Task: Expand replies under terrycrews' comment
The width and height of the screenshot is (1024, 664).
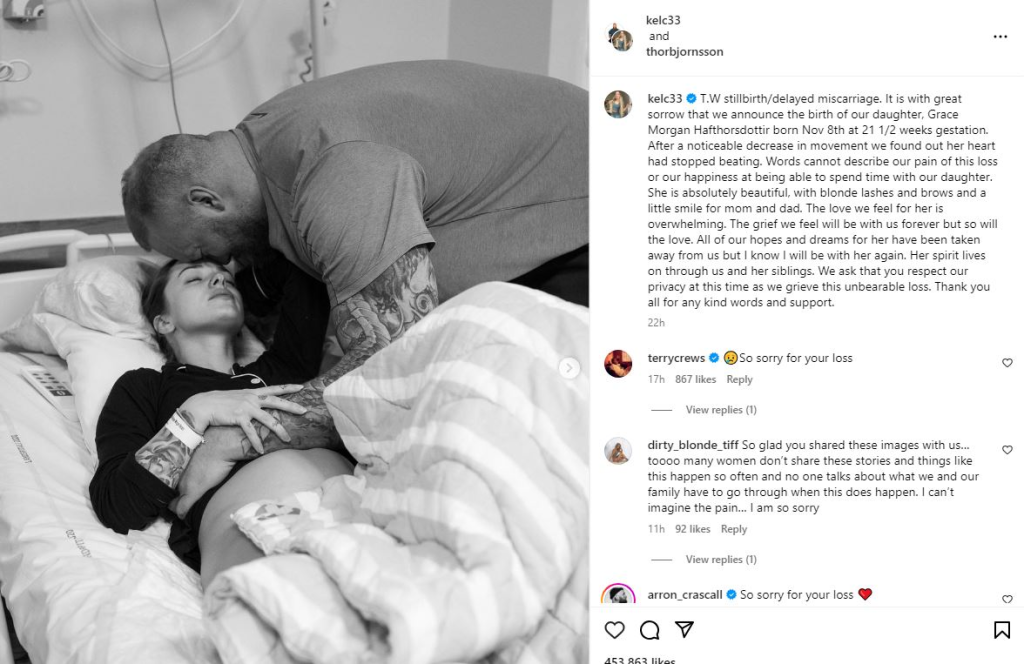Action: [721, 409]
